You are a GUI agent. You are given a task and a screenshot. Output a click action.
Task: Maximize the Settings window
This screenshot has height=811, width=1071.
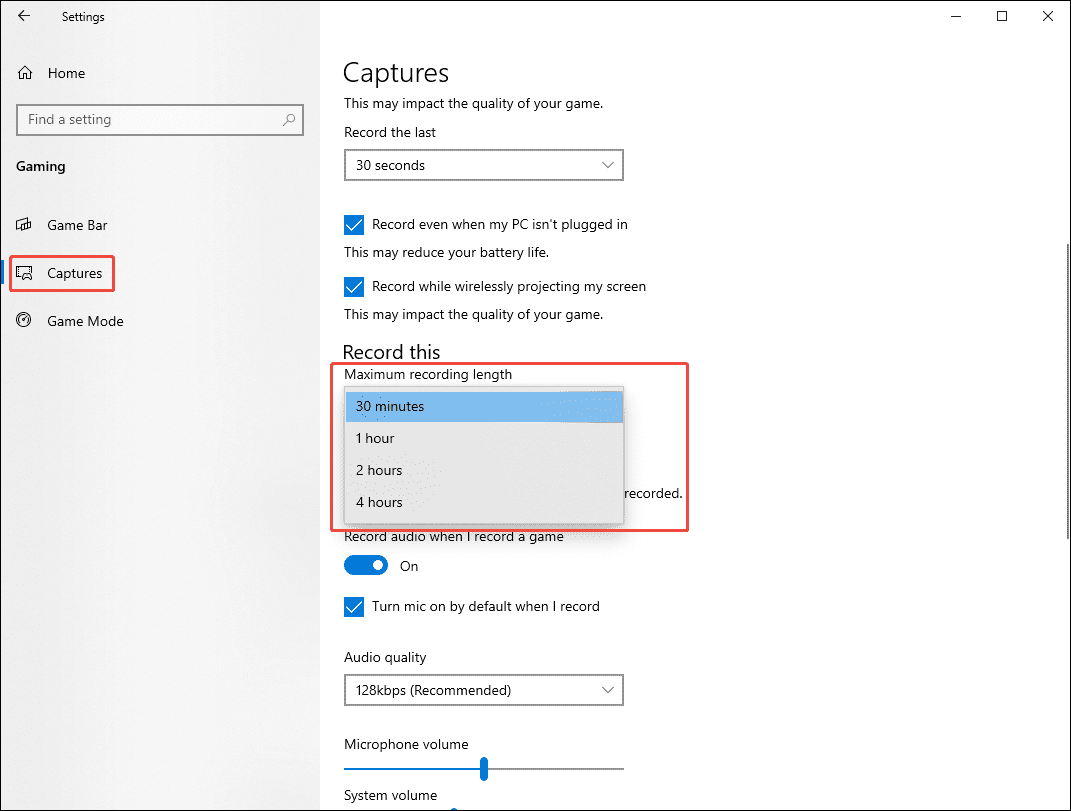pos(1002,16)
